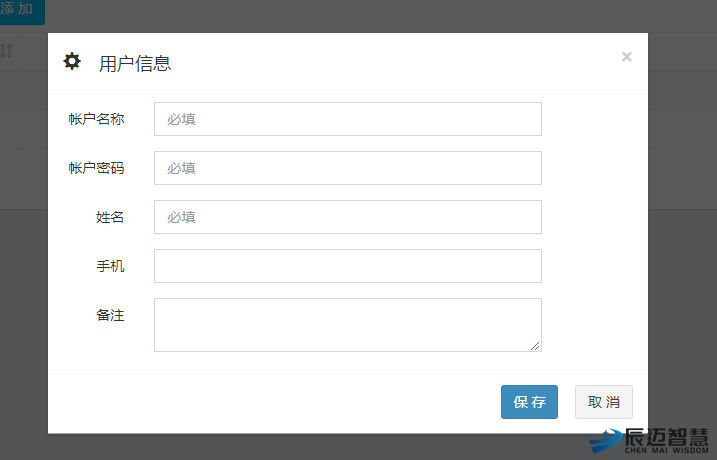Click the 帐户密码 label
Viewport: 717px width, 460px height.
(96, 168)
